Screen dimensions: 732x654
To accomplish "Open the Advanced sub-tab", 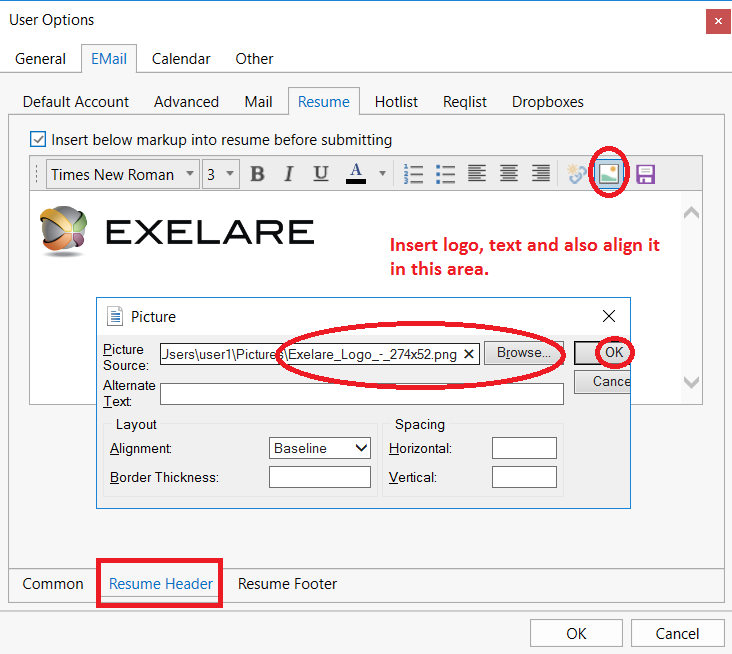I will [186, 102].
